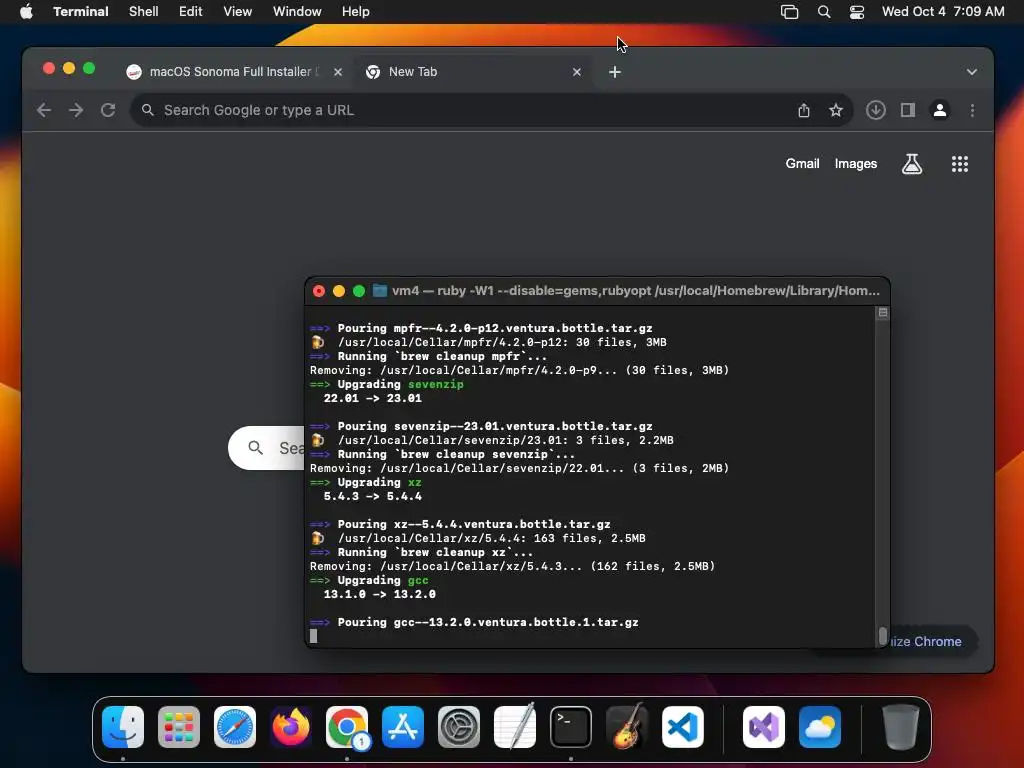Click the 'Upgrading xz' line in Terminal
The image size is (1024, 768).
(366, 483)
